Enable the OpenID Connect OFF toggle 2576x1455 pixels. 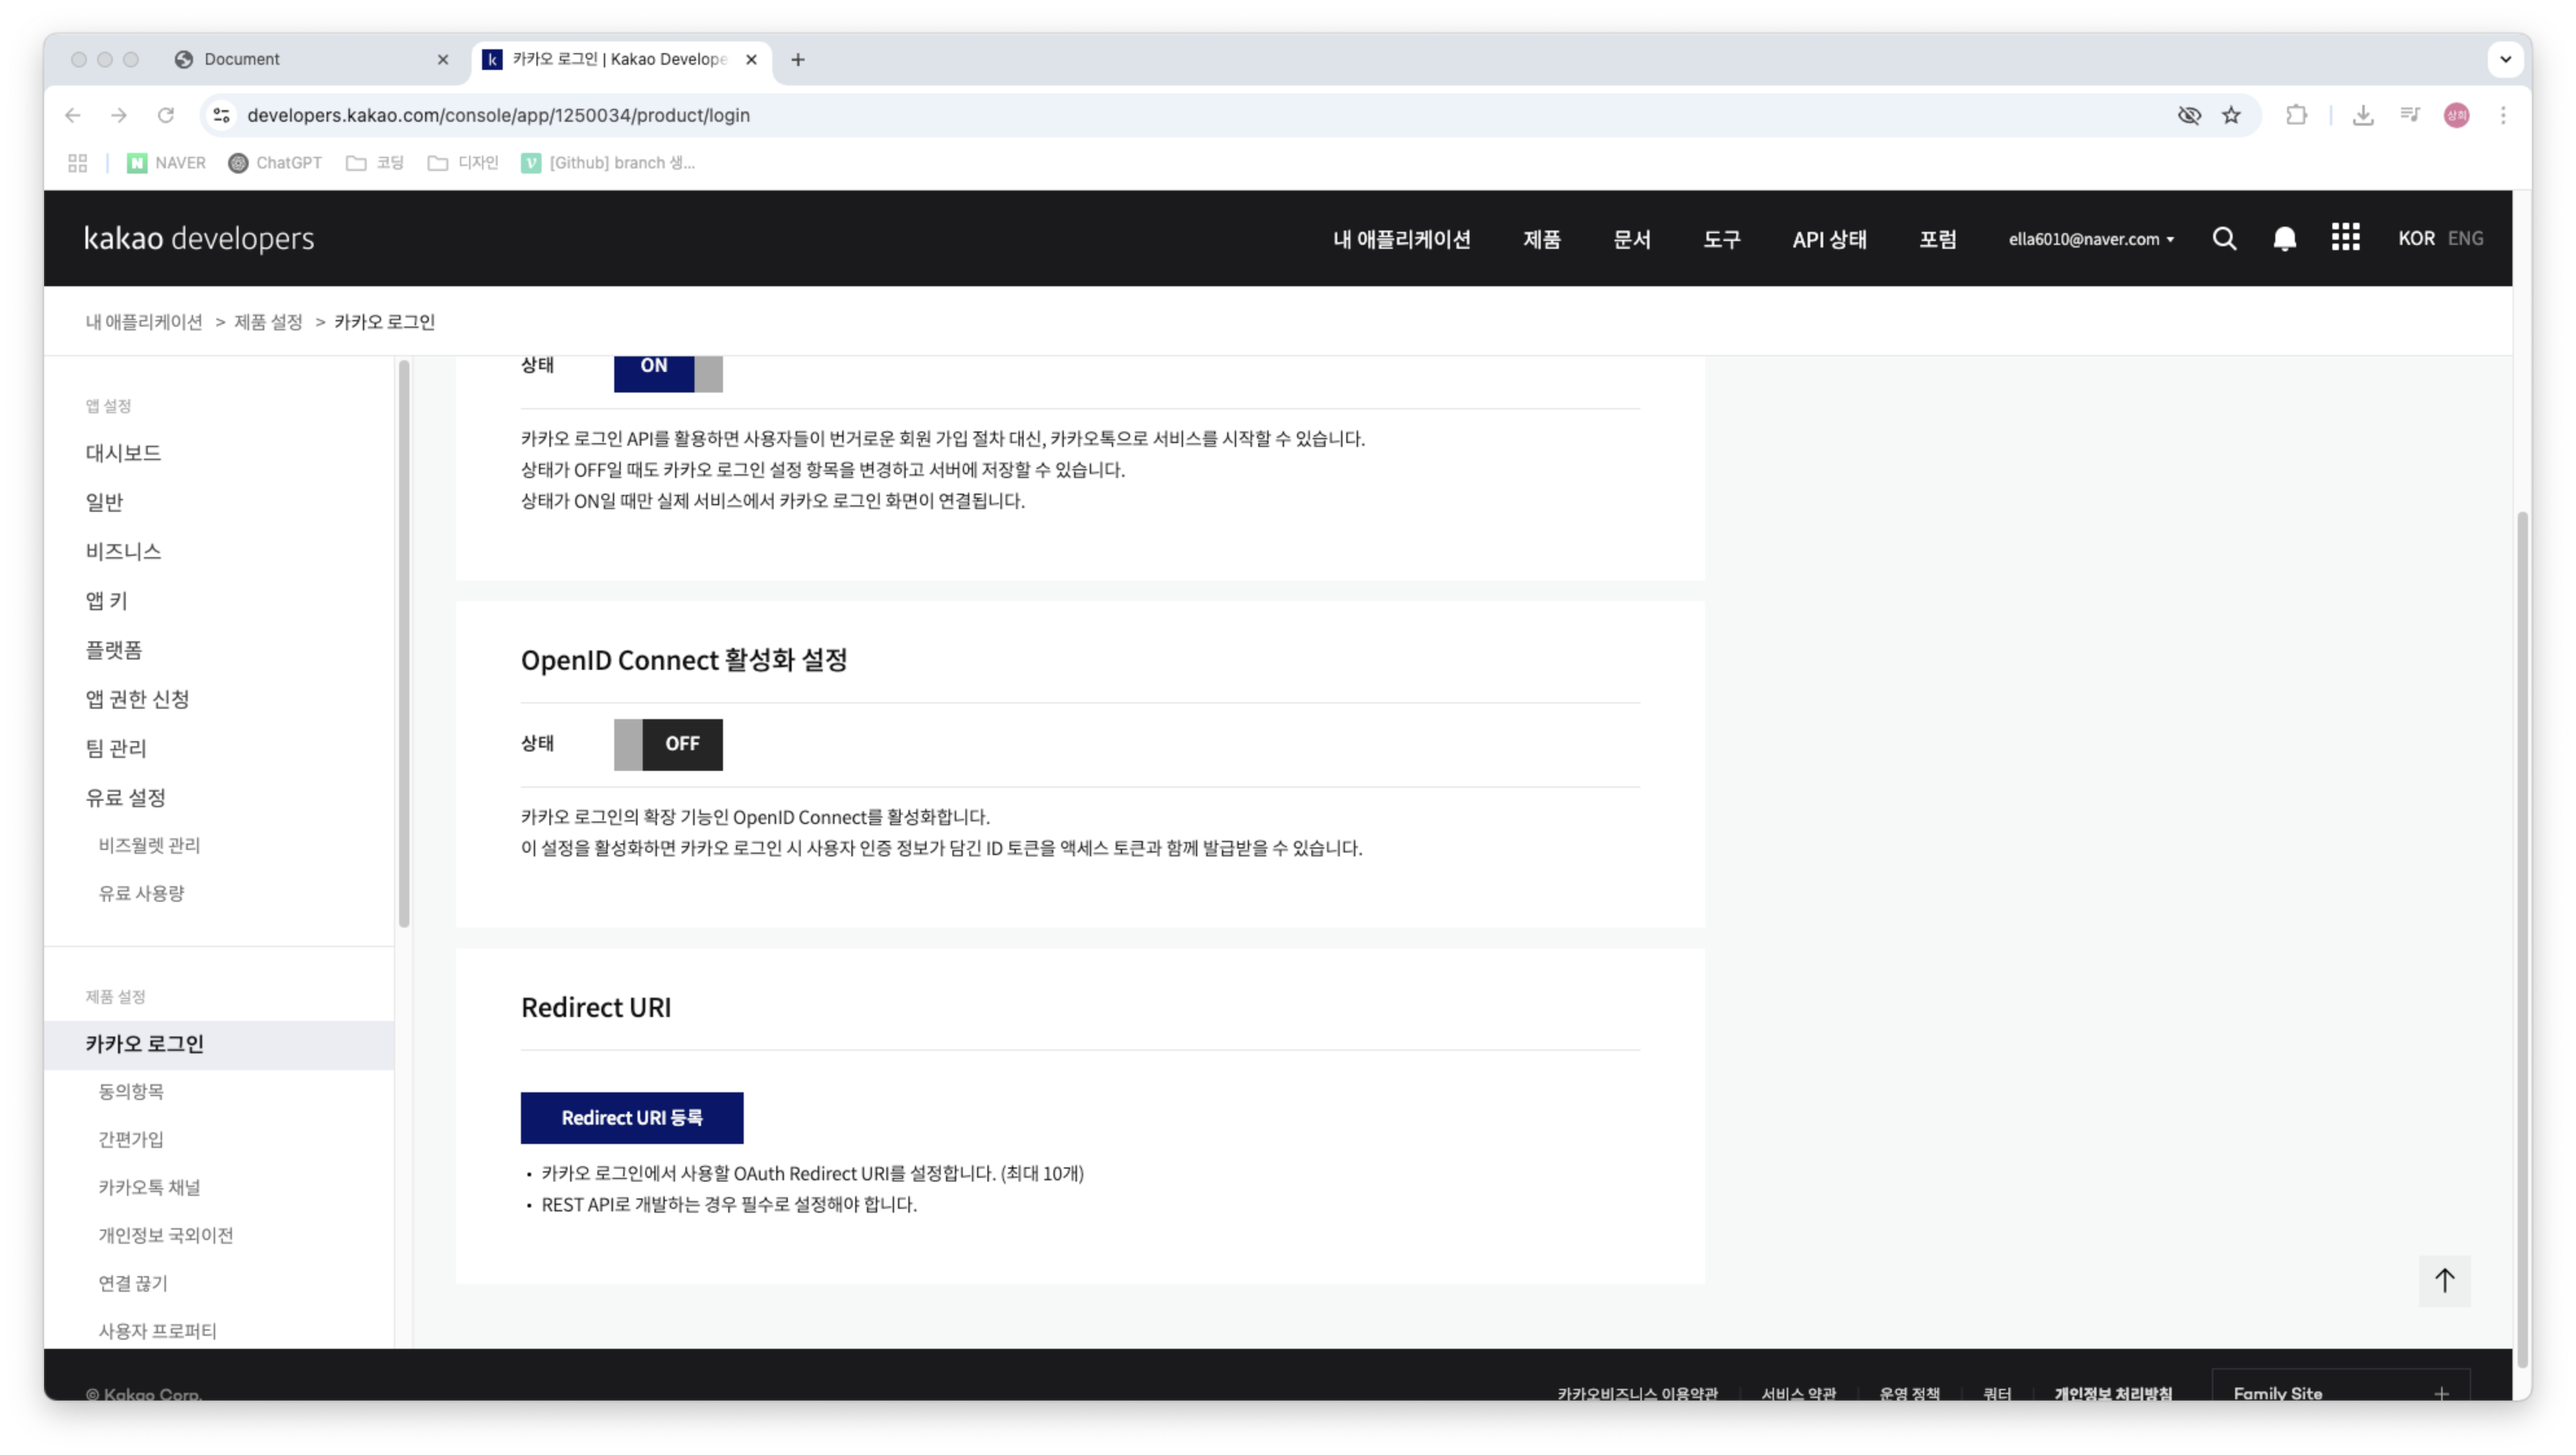pyautogui.click(x=668, y=744)
